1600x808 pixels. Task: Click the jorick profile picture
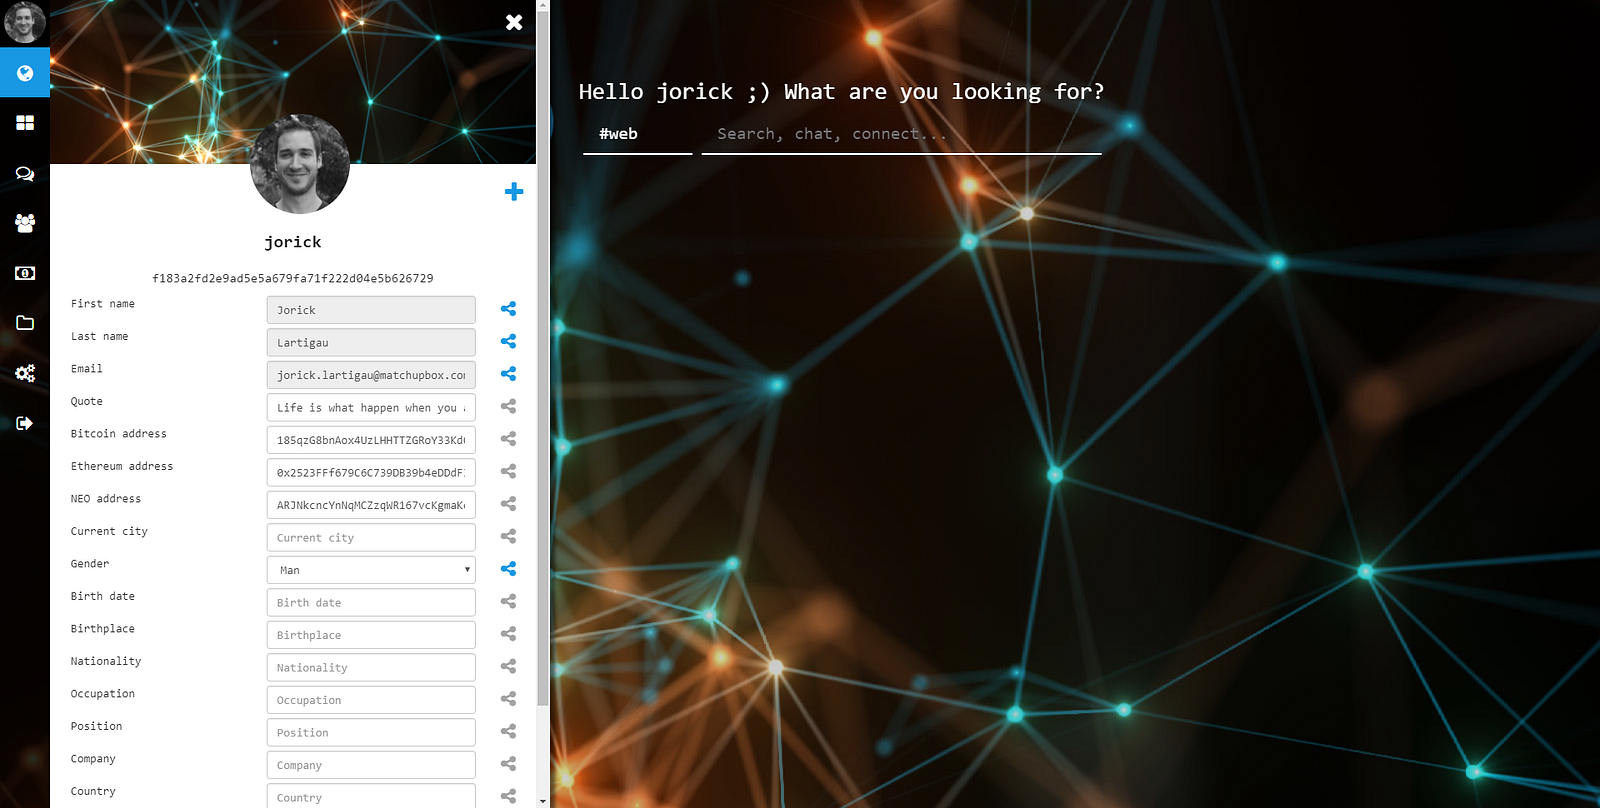pos(300,164)
